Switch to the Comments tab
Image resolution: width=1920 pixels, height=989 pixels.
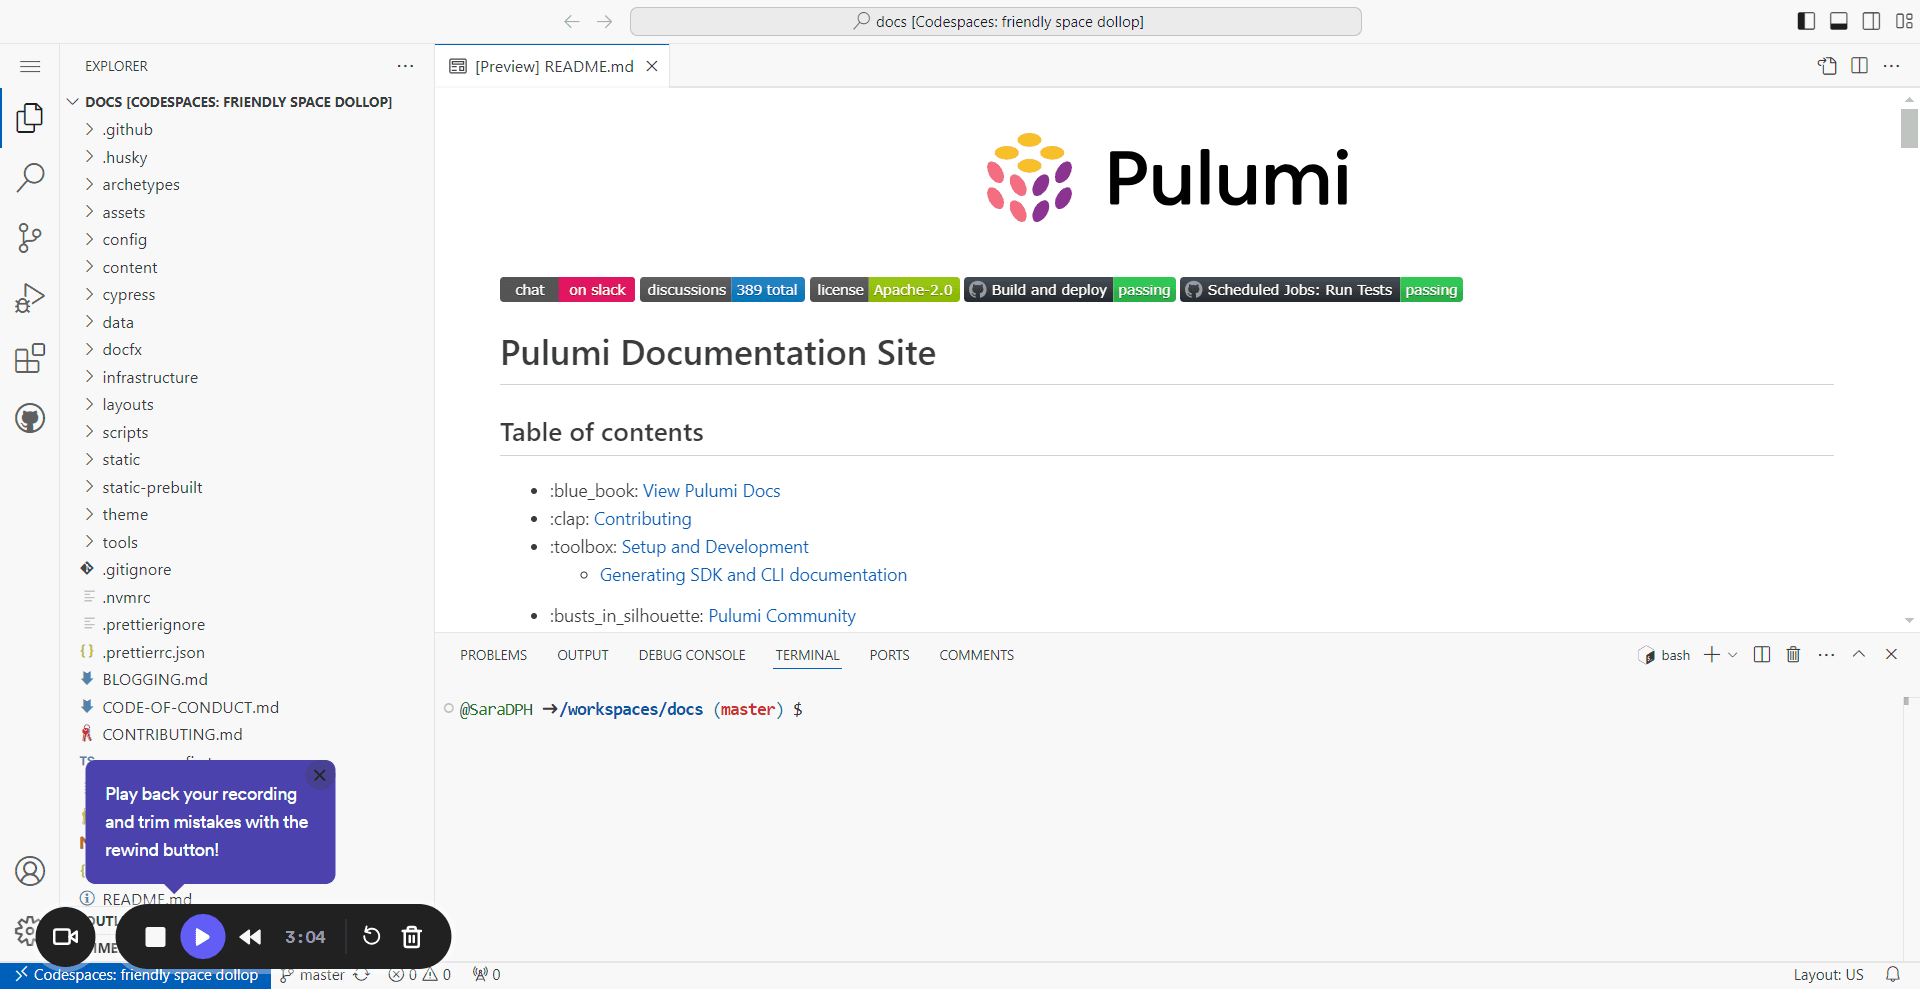(x=976, y=655)
